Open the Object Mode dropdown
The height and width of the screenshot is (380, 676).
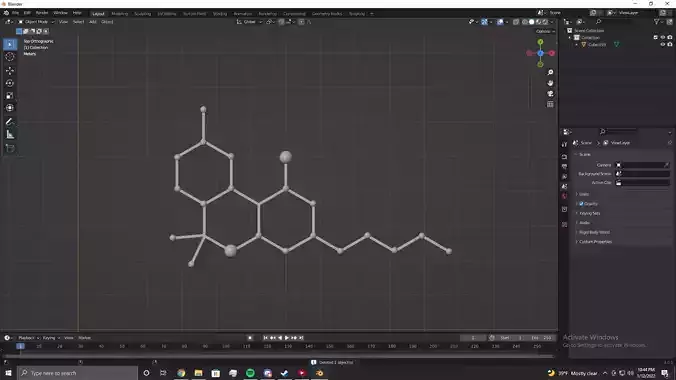coord(36,22)
